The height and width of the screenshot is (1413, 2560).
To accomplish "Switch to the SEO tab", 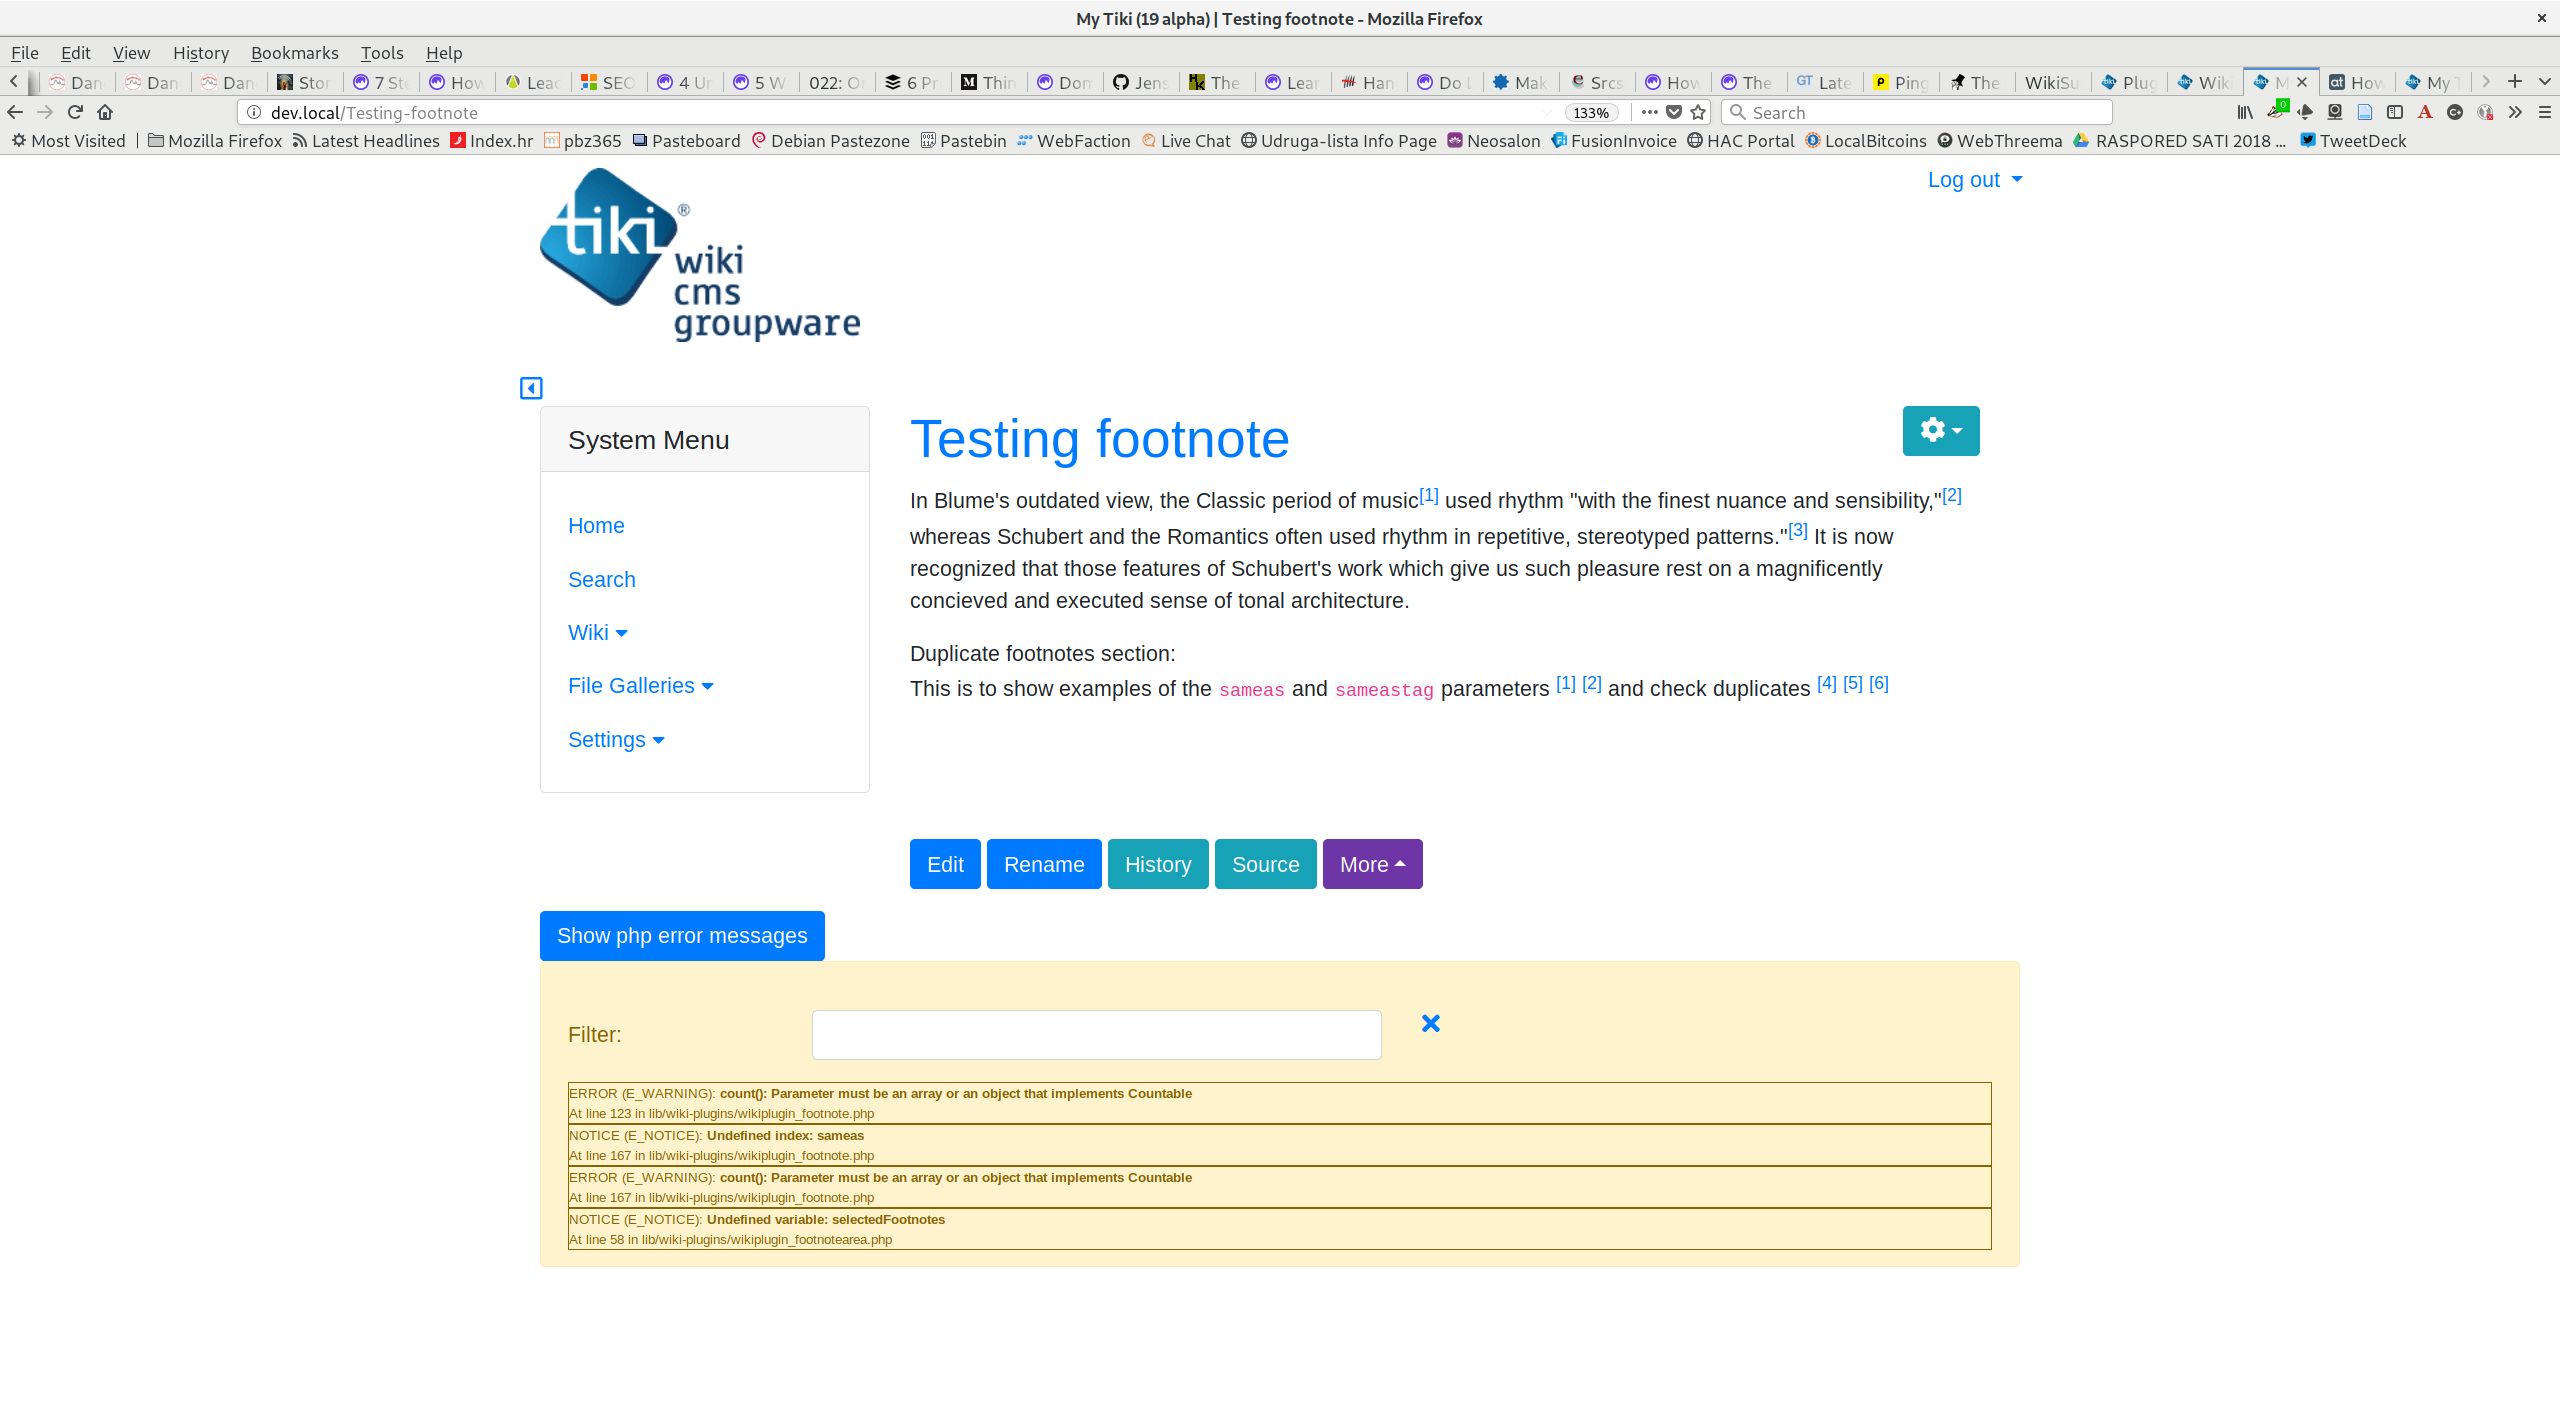I will pyautogui.click(x=609, y=82).
